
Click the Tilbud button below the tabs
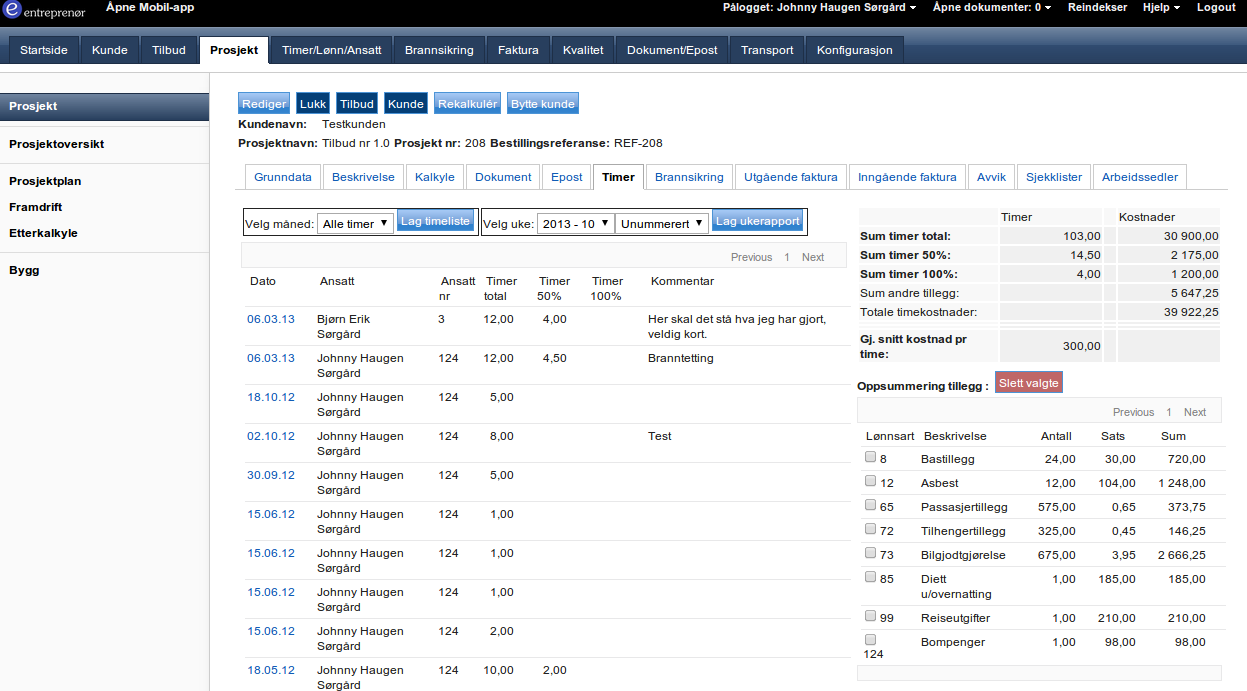coord(357,104)
